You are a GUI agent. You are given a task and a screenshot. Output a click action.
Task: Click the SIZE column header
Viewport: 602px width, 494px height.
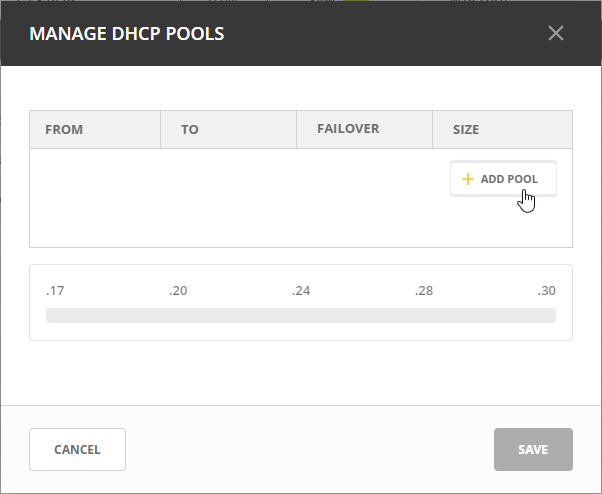click(466, 130)
